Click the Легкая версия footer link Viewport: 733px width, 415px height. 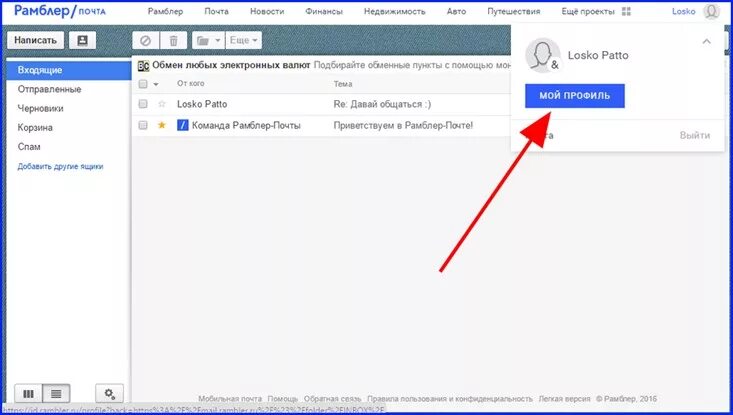click(x=564, y=399)
